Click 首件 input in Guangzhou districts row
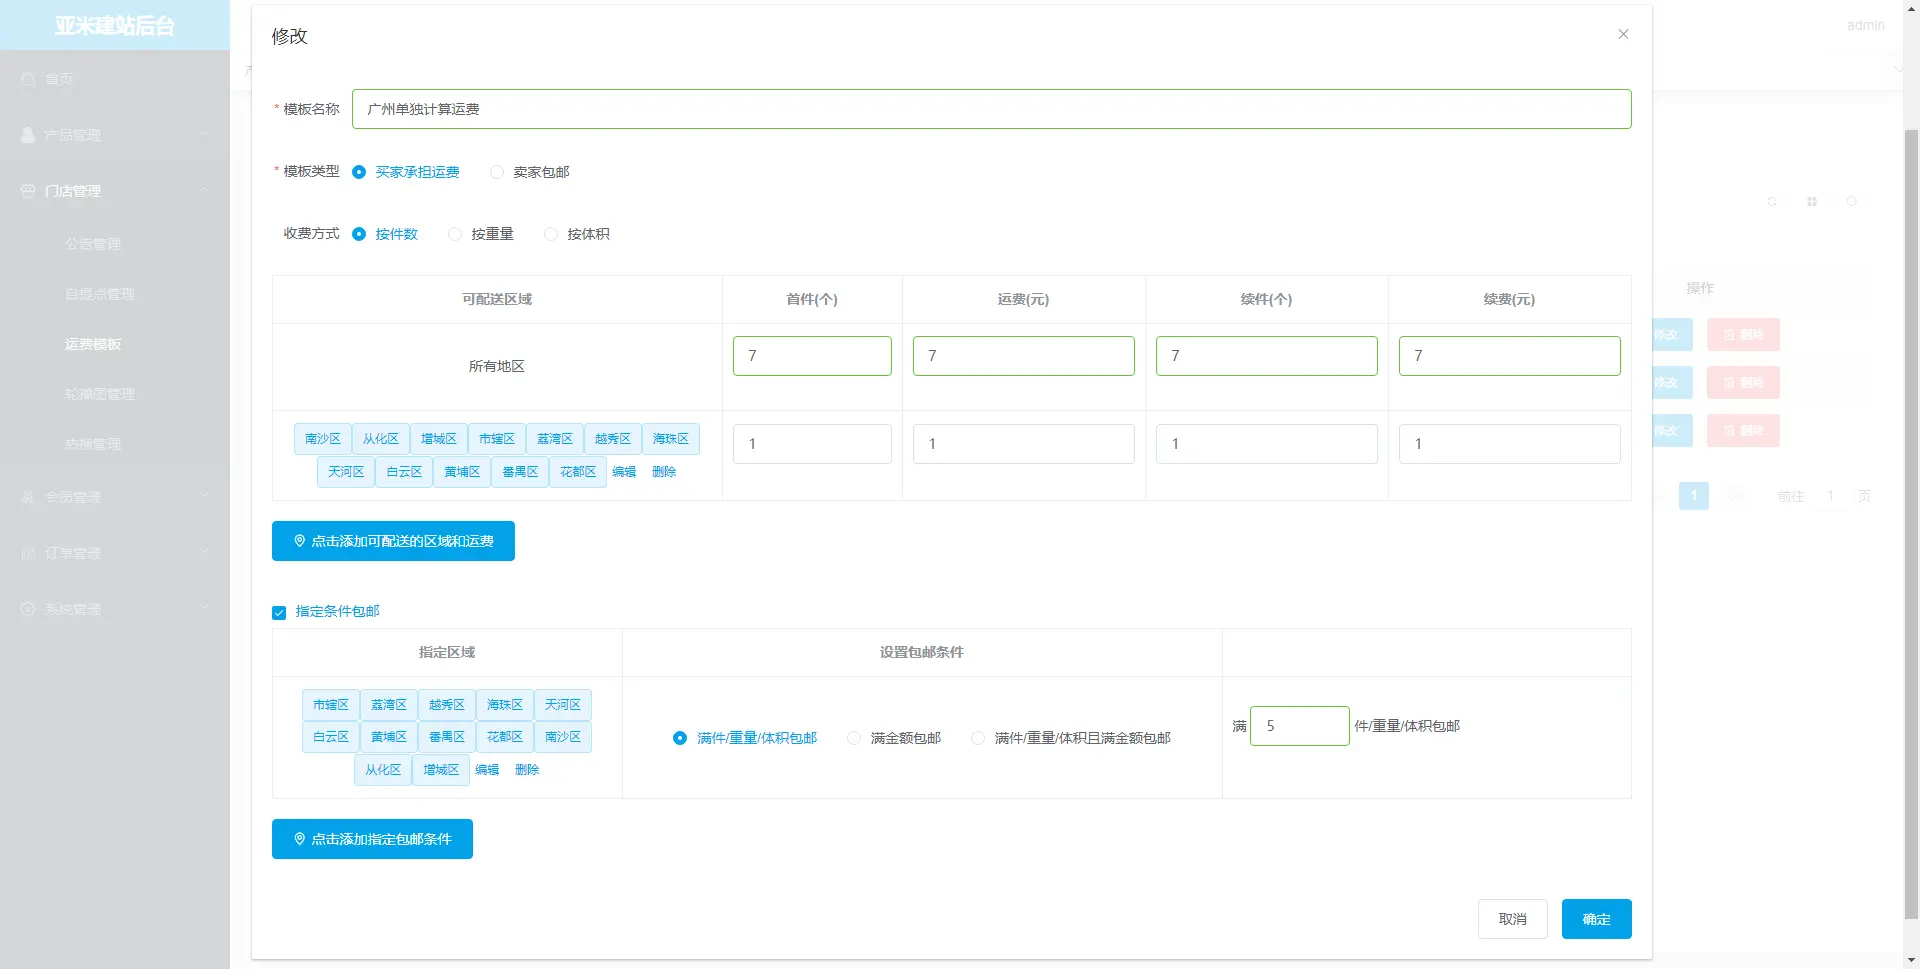The width and height of the screenshot is (1920, 969). (812, 444)
